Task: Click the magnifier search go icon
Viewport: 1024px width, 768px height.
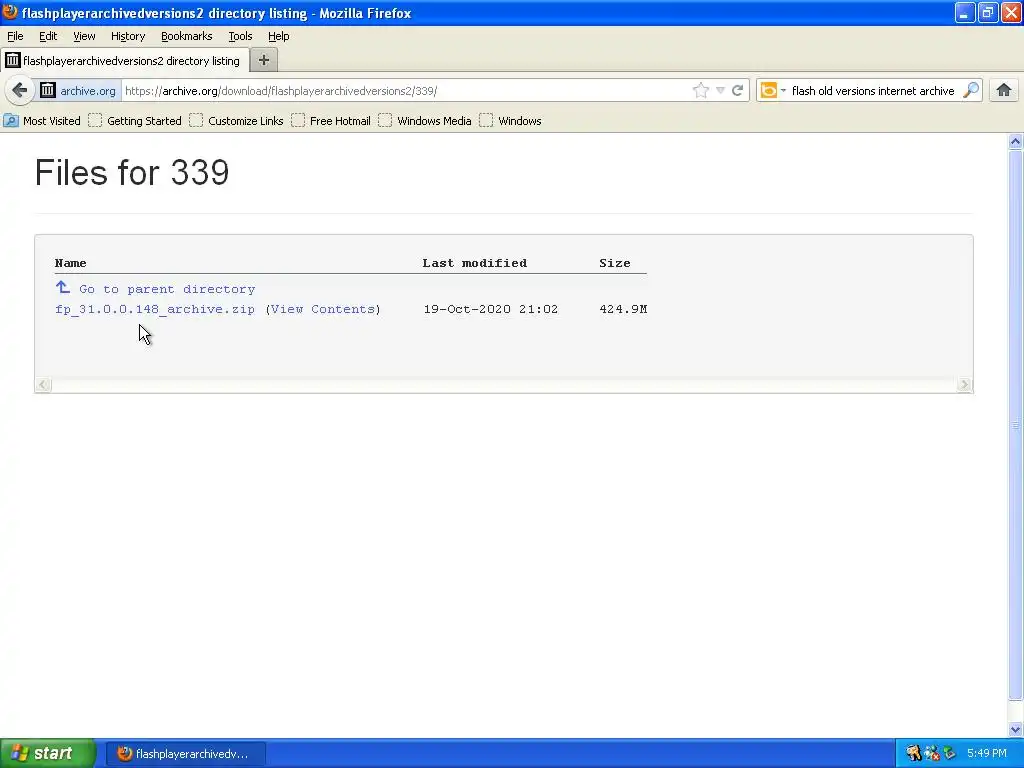Action: 971,90
